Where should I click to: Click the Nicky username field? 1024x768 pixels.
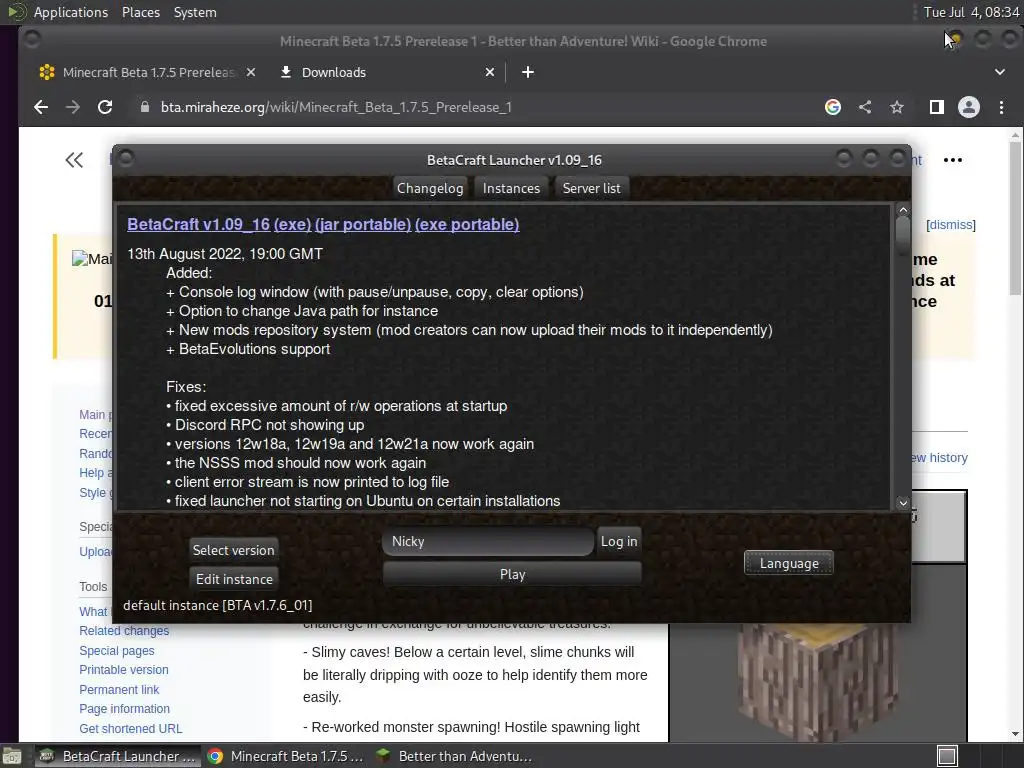pyautogui.click(x=488, y=541)
